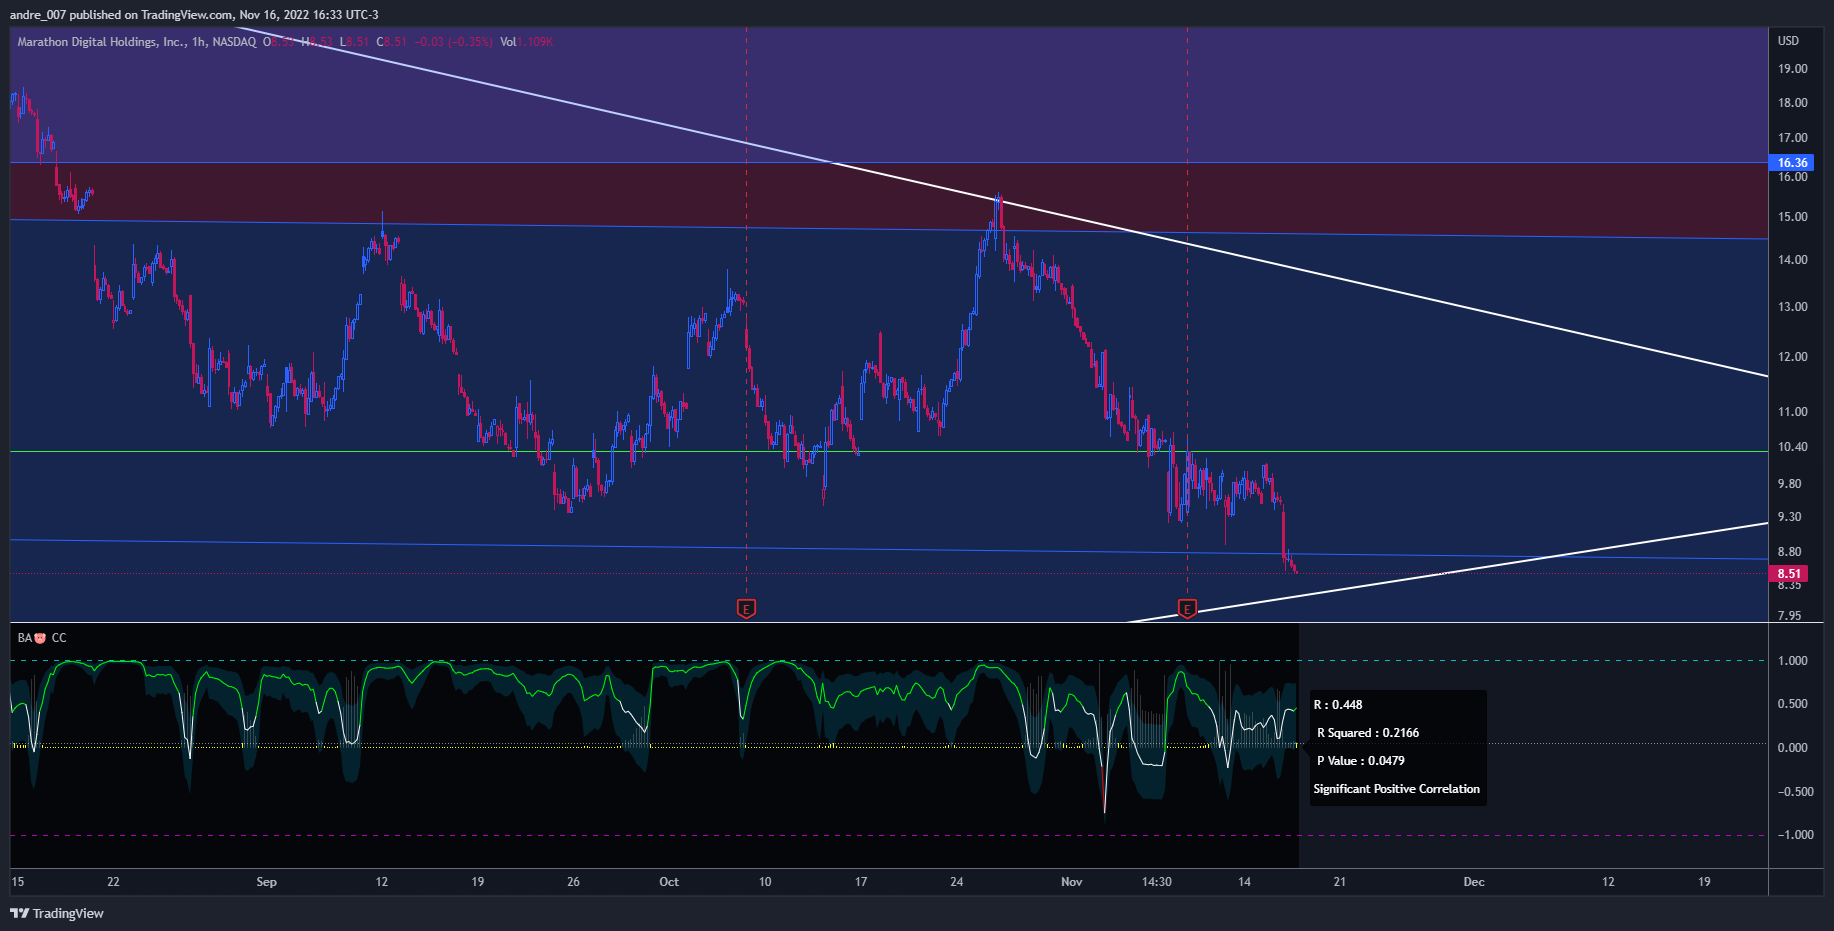Click the 7.95 price level on axis

pos(1789,616)
